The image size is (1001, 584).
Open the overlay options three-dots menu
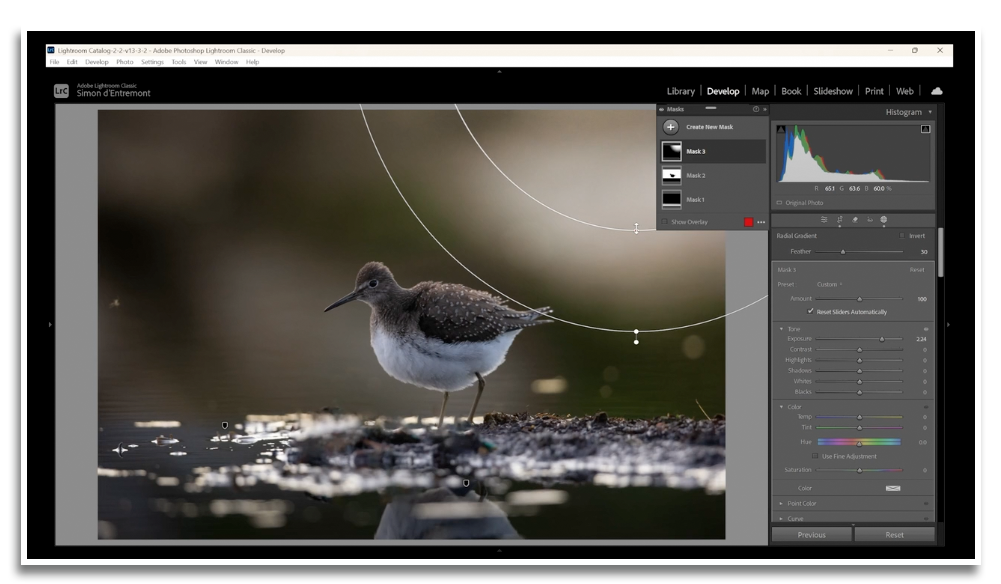tap(761, 222)
